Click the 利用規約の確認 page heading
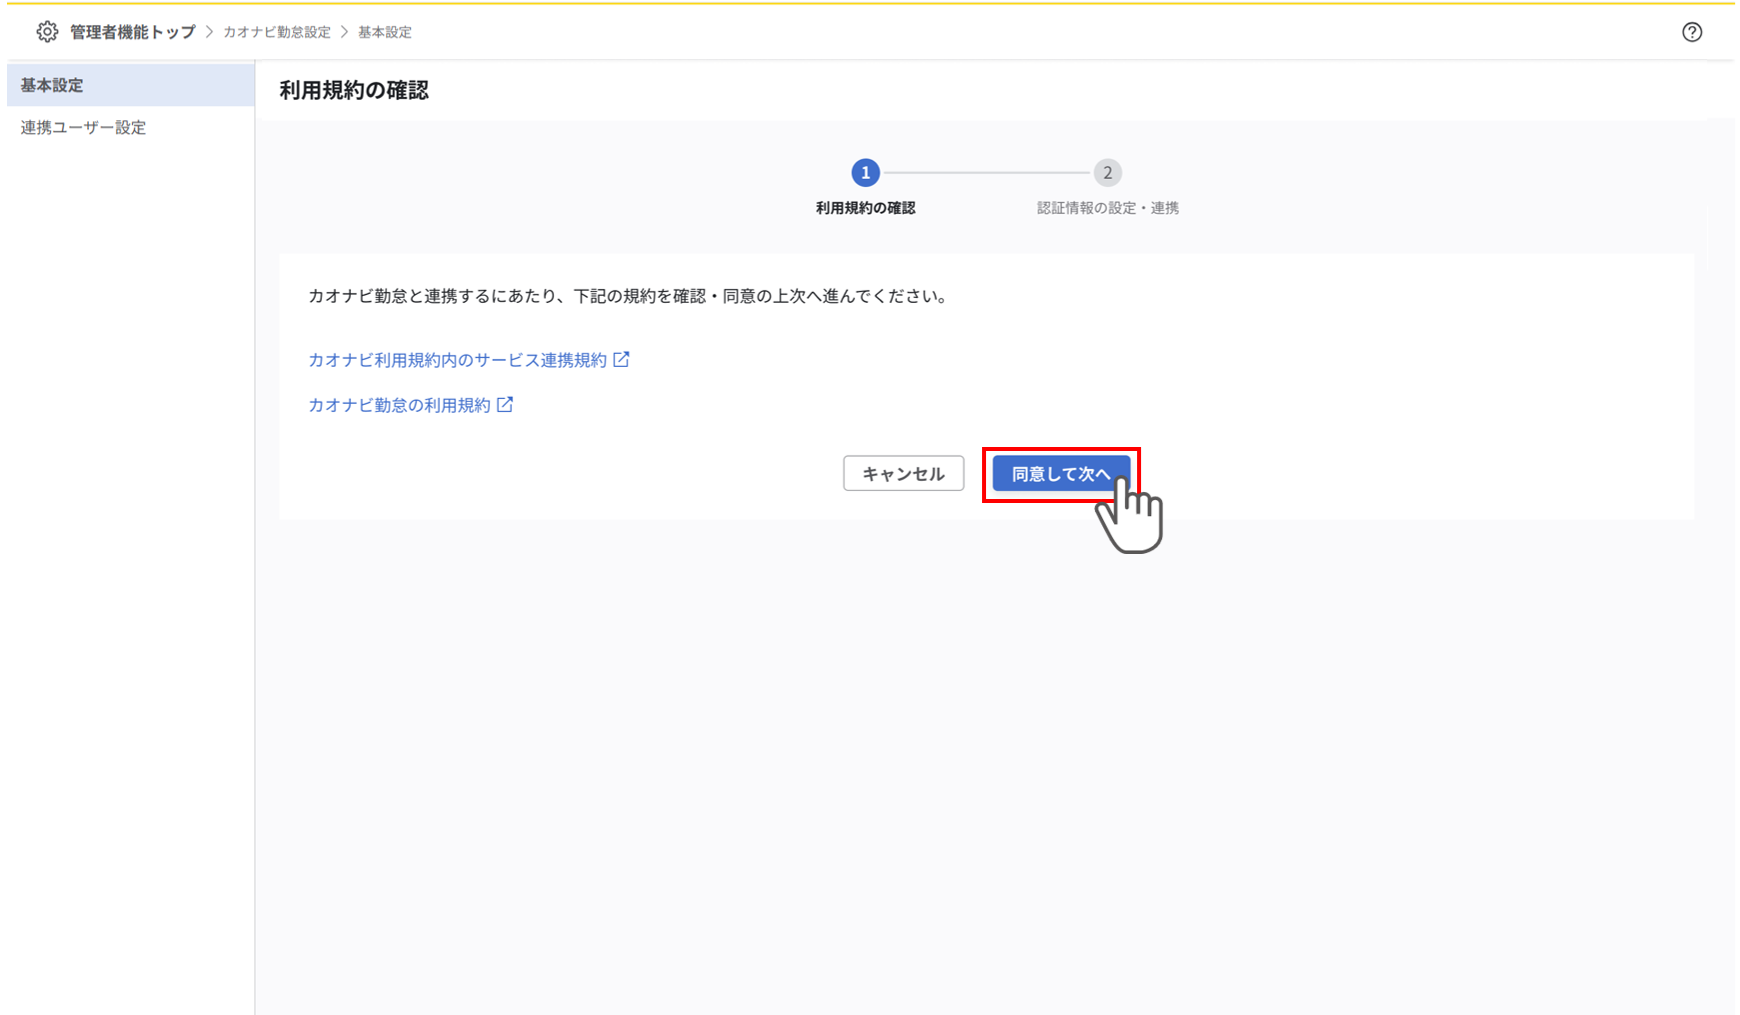This screenshot has height=1015, width=1740. (x=354, y=90)
